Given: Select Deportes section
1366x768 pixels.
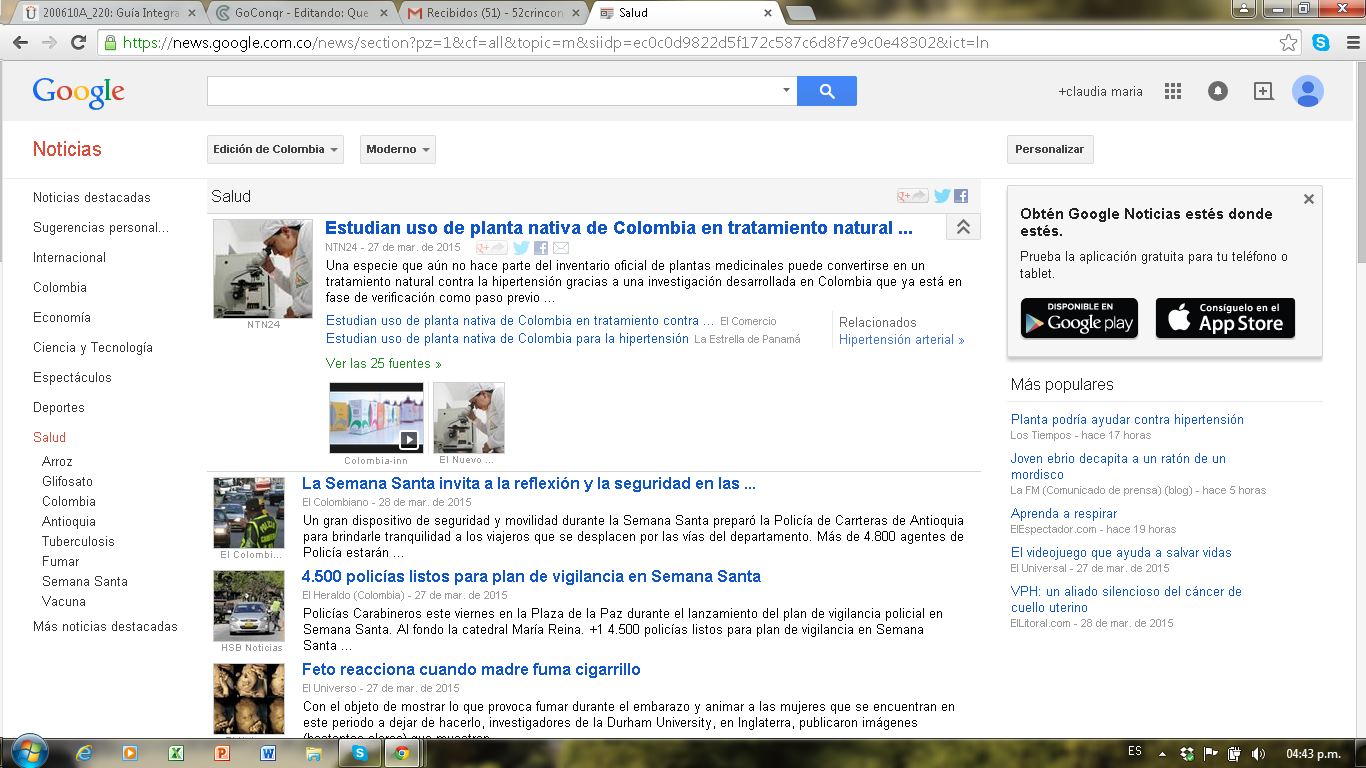Looking at the screenshot, I should point(59,407).
